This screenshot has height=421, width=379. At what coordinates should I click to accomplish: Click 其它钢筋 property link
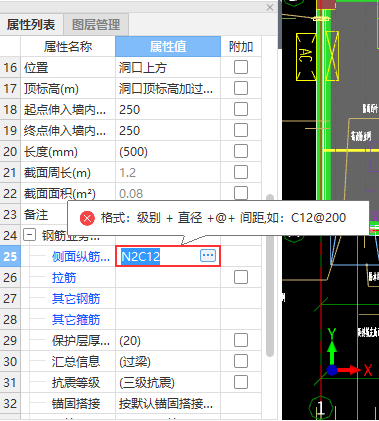pyautogui.click(x=76, y=299)
